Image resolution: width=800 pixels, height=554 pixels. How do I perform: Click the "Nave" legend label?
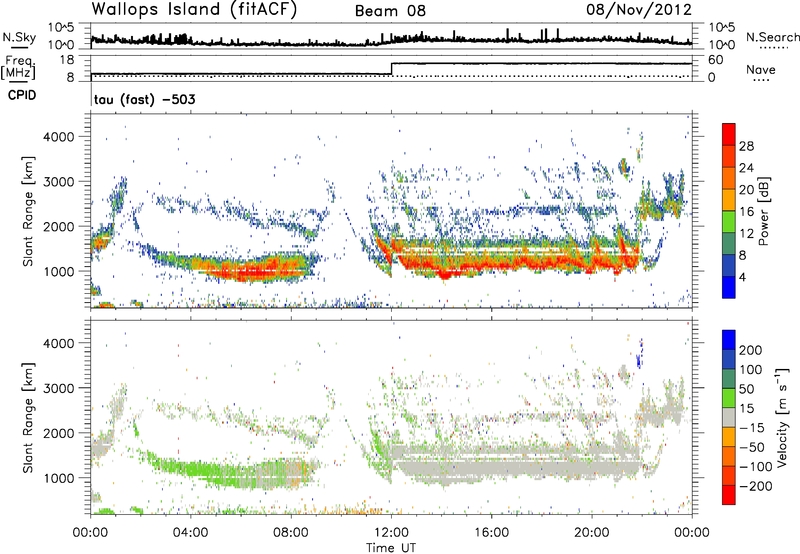tap(760, 69)
